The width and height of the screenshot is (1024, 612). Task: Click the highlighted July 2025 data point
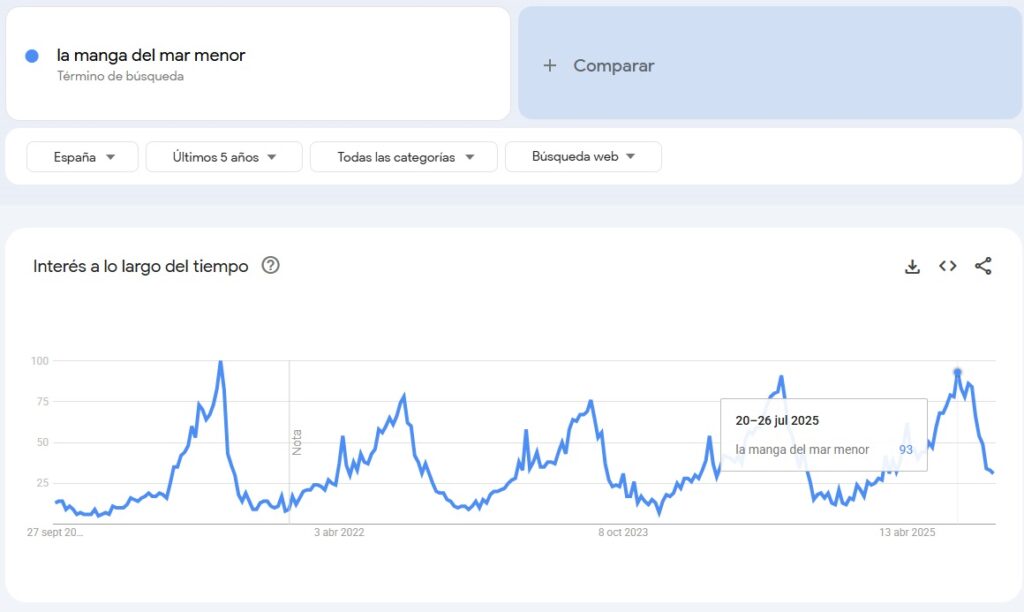pyautogui.click(x=957, y=372)
